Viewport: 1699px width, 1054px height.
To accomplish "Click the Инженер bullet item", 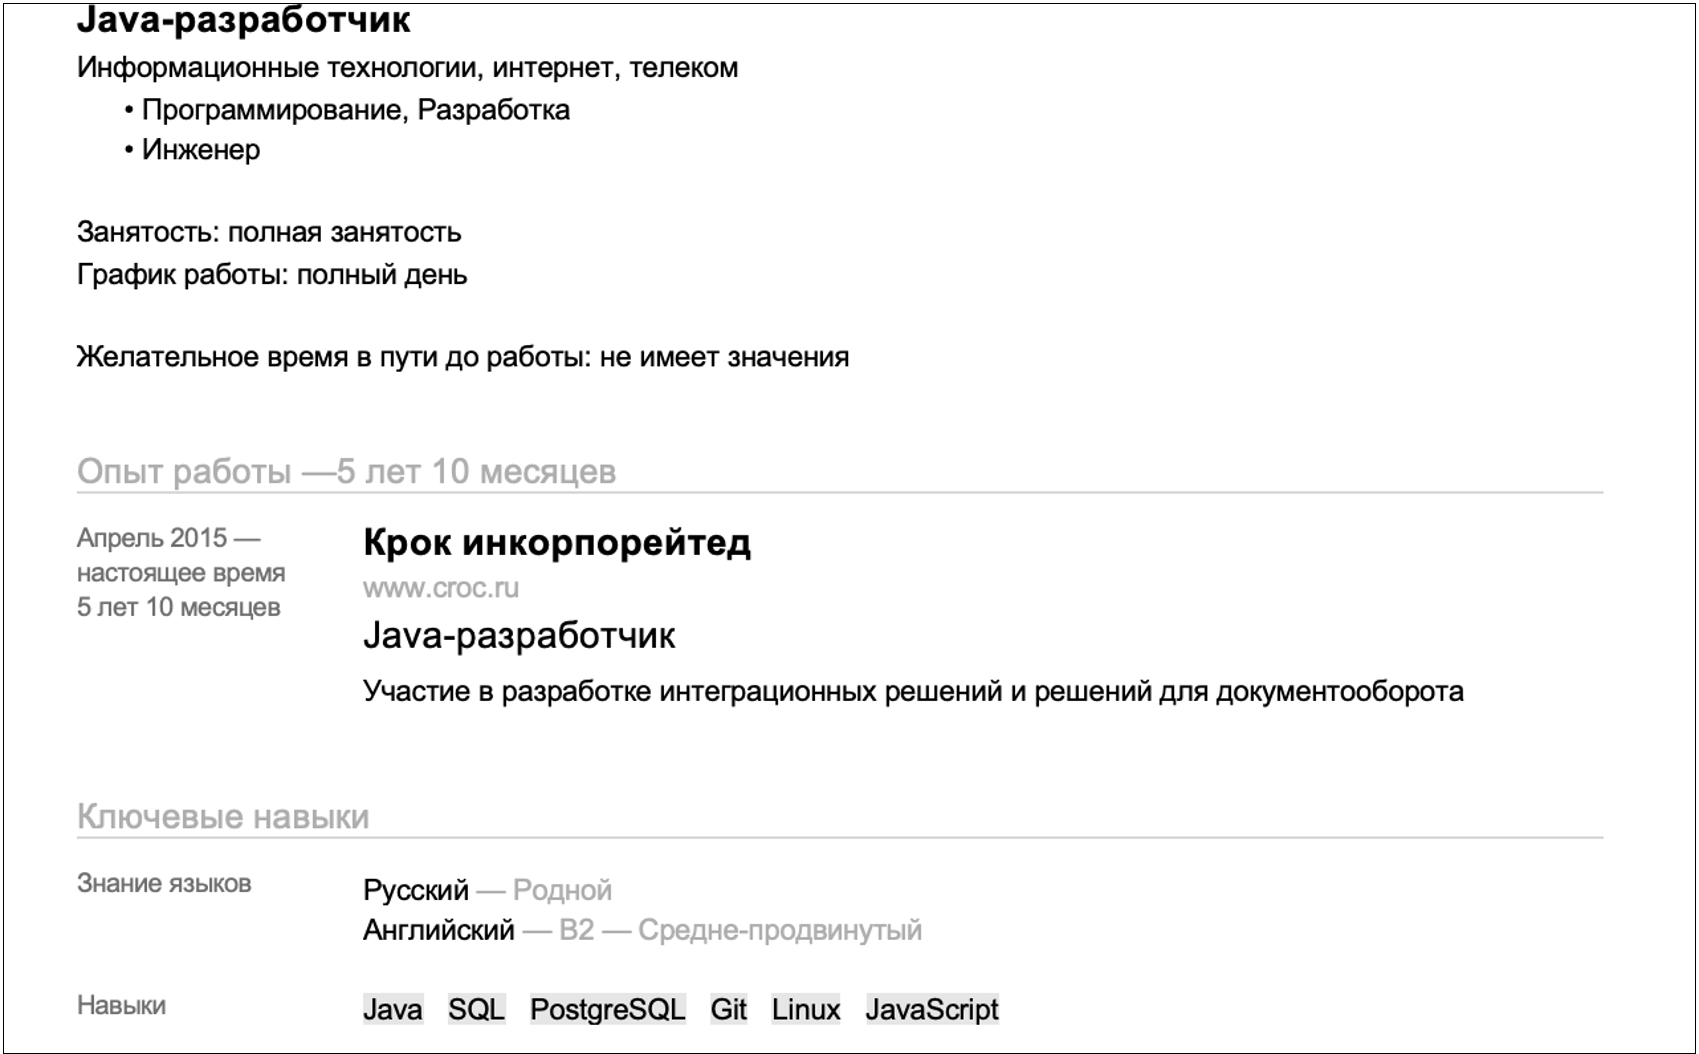I will point(200,150).
